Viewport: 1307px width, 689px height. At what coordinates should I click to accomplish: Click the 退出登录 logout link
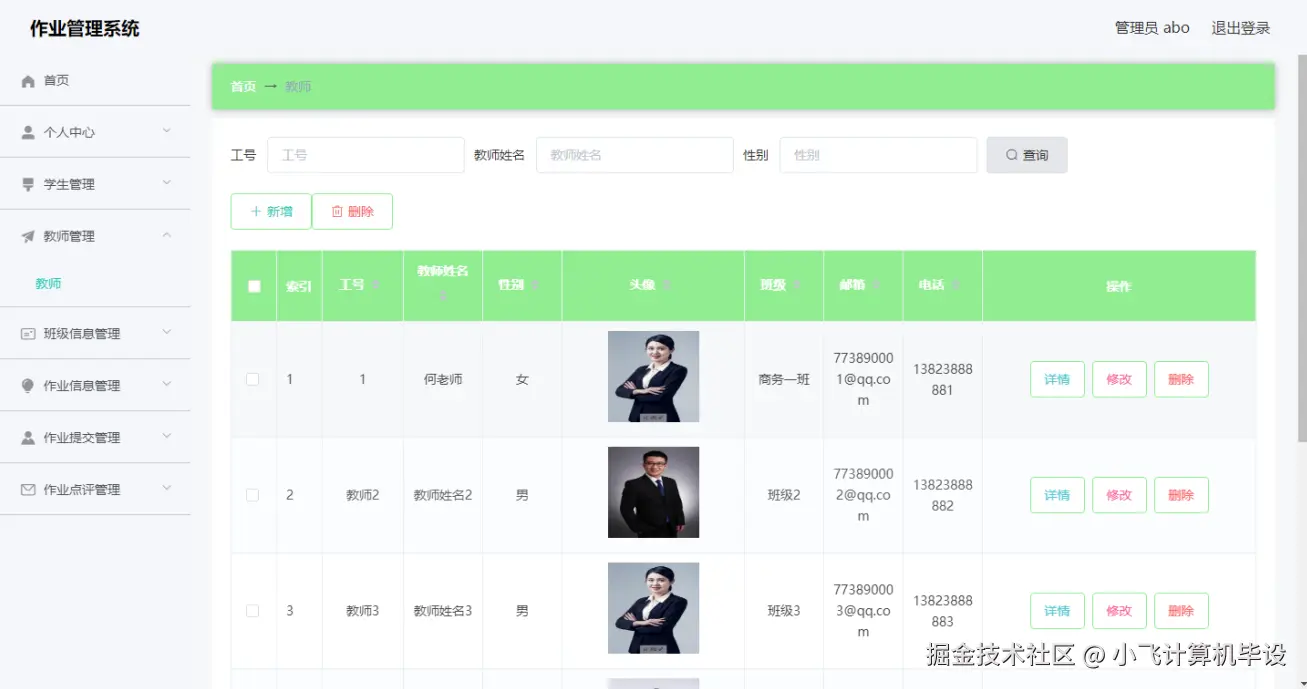(x=1241, y=28)
